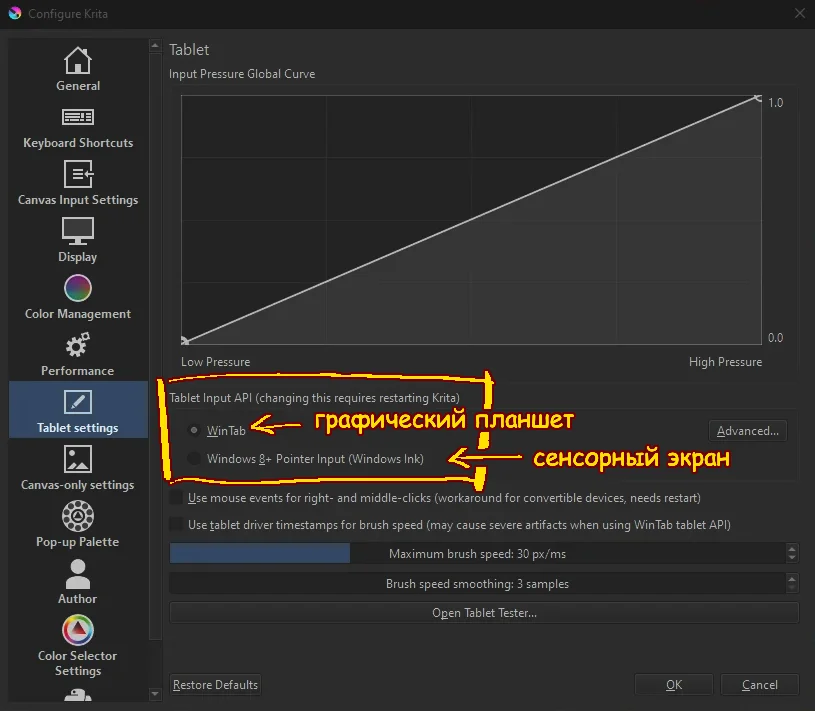Select the WinTab radio button
815x711 pixels.
pyautogui.click(x=194, y=430)
